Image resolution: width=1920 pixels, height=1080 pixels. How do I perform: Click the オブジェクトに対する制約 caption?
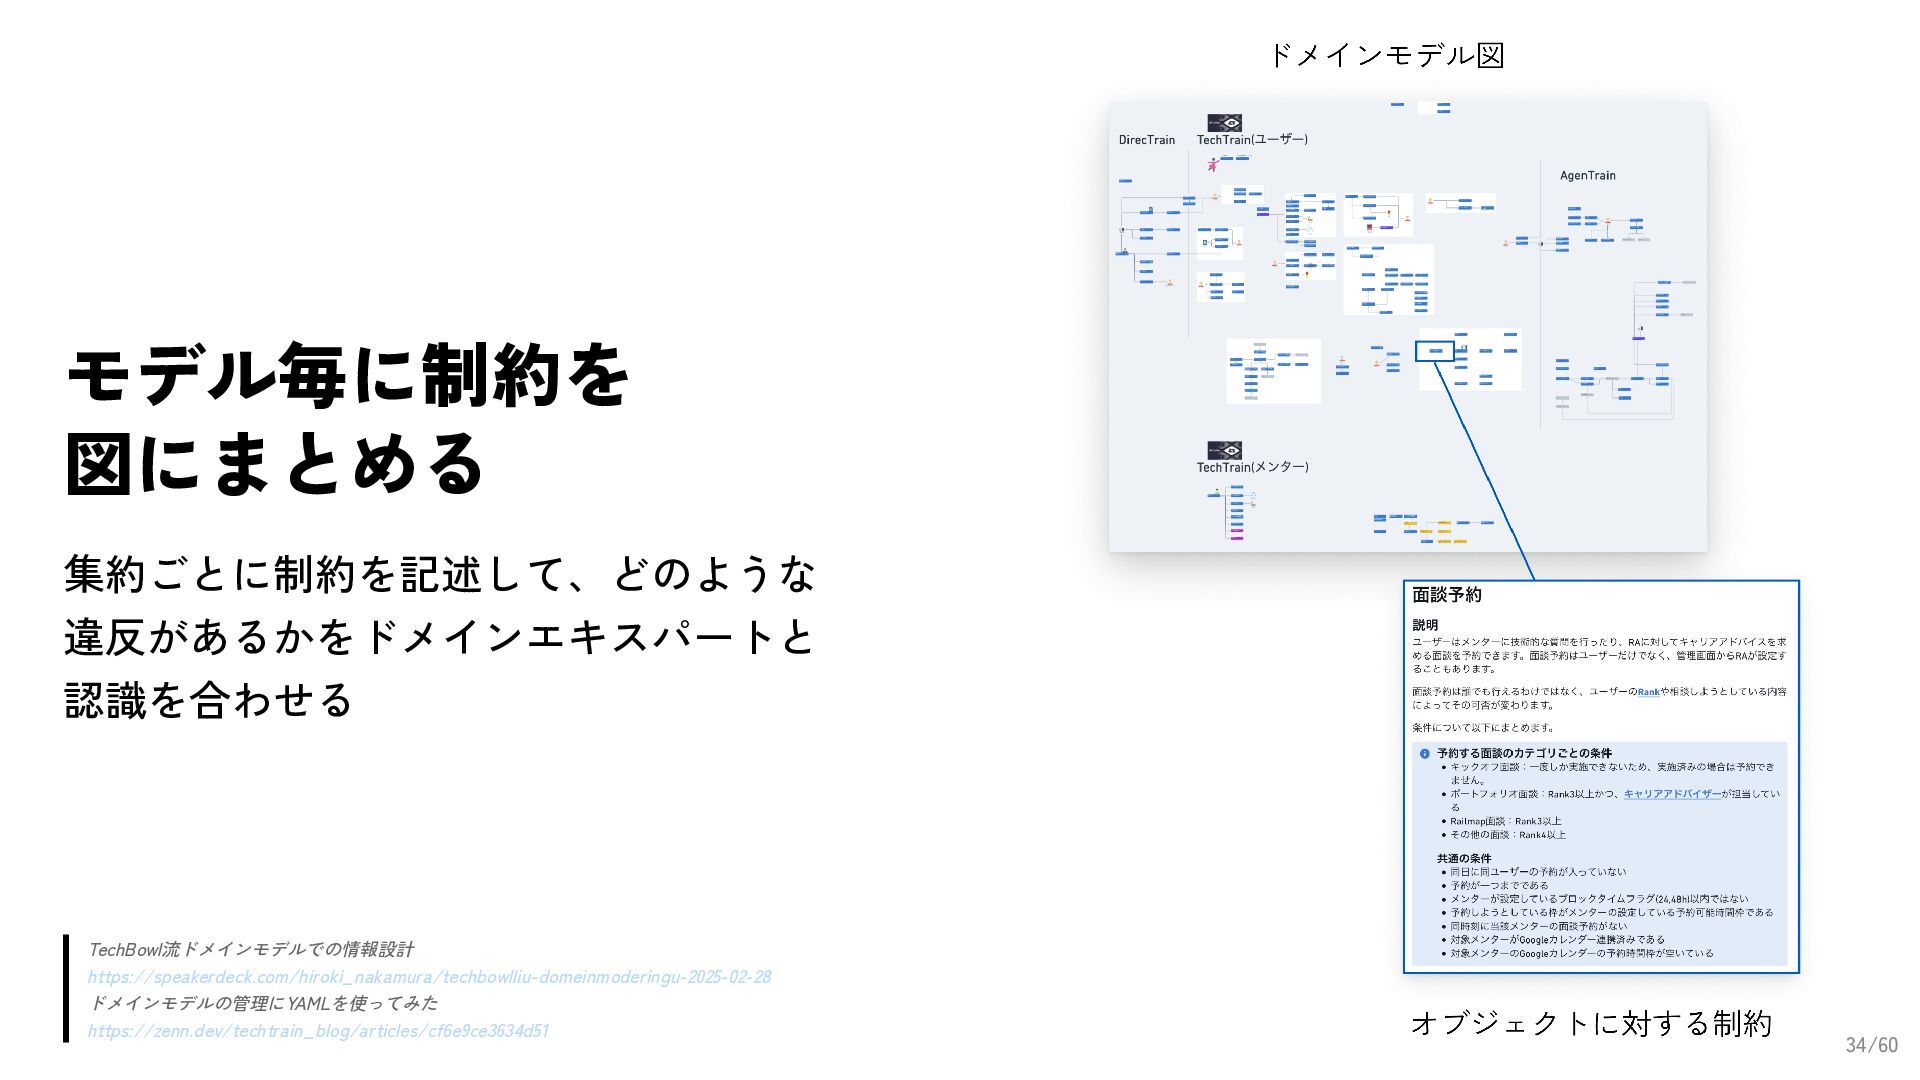1590,1023
